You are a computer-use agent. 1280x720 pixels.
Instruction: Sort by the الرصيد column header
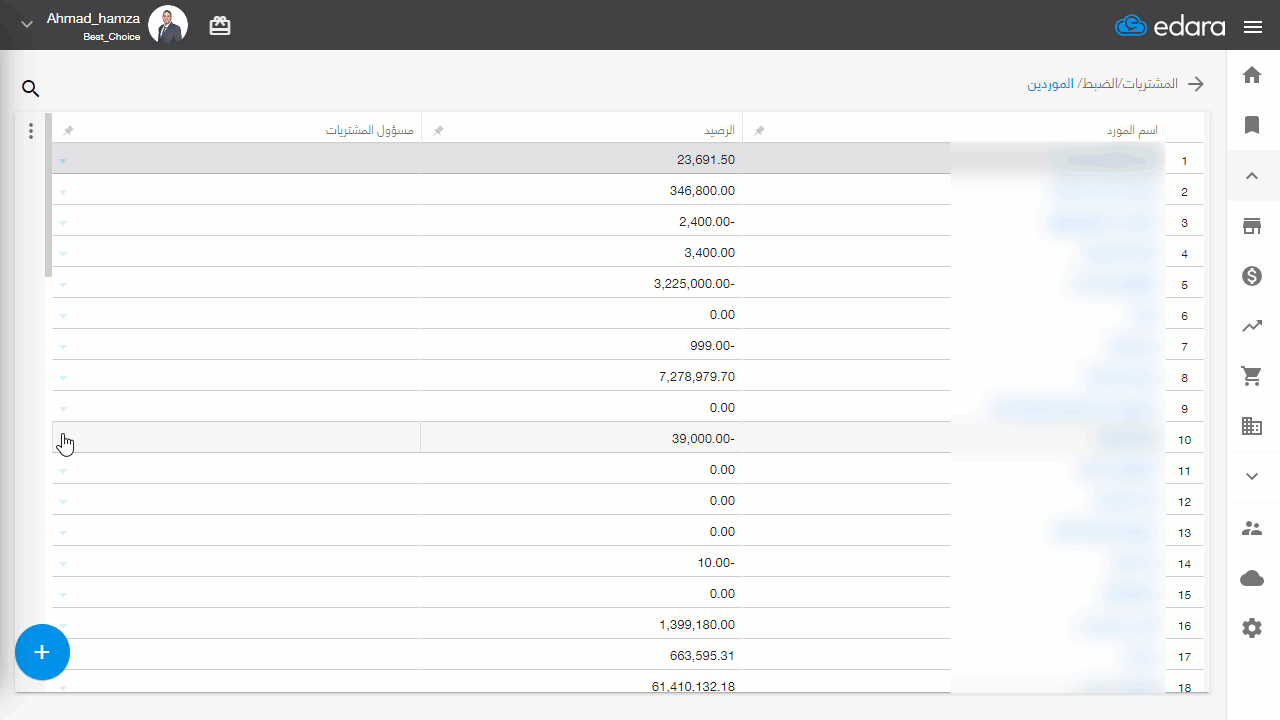tap(718, 131)
